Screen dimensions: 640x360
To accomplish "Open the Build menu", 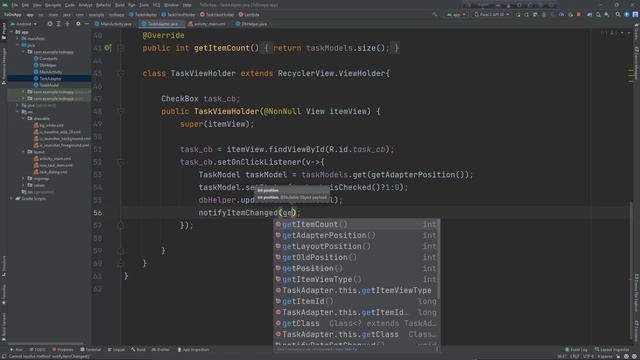I will pyautogui.click(x=120, y=5).
